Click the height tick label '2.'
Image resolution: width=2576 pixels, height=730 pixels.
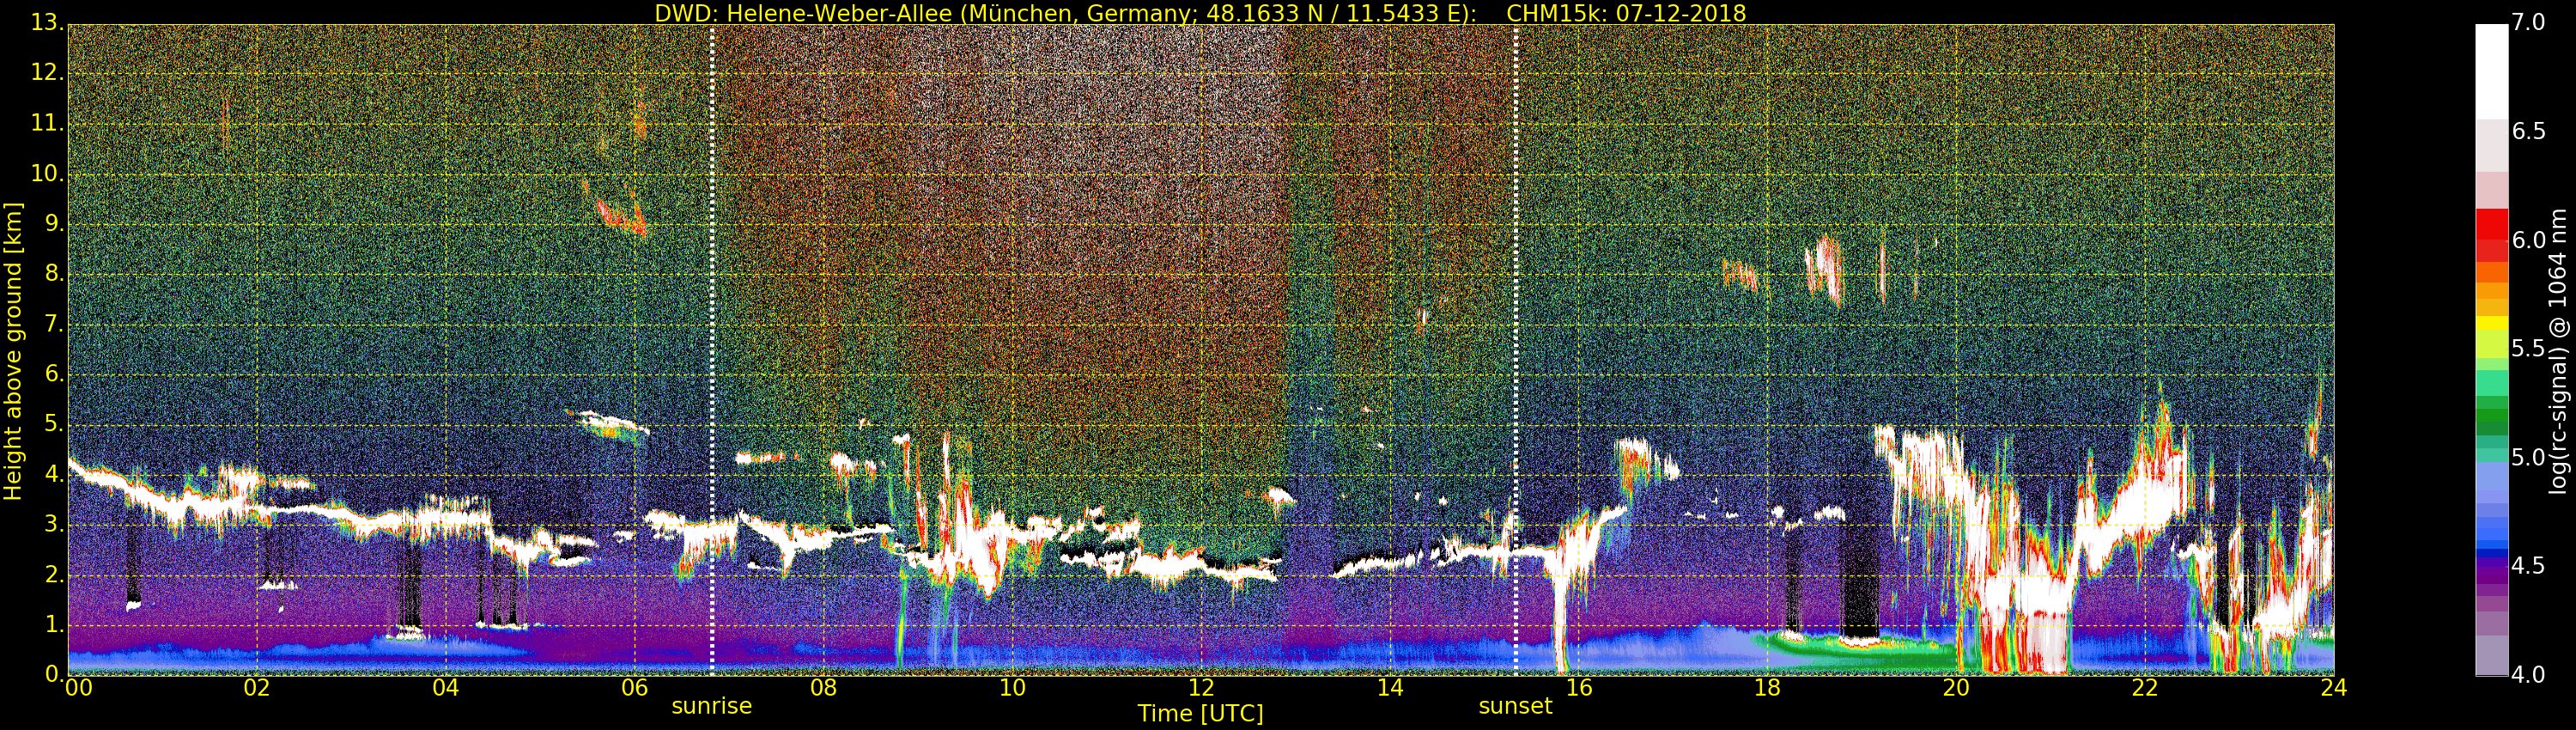(54, 574)
